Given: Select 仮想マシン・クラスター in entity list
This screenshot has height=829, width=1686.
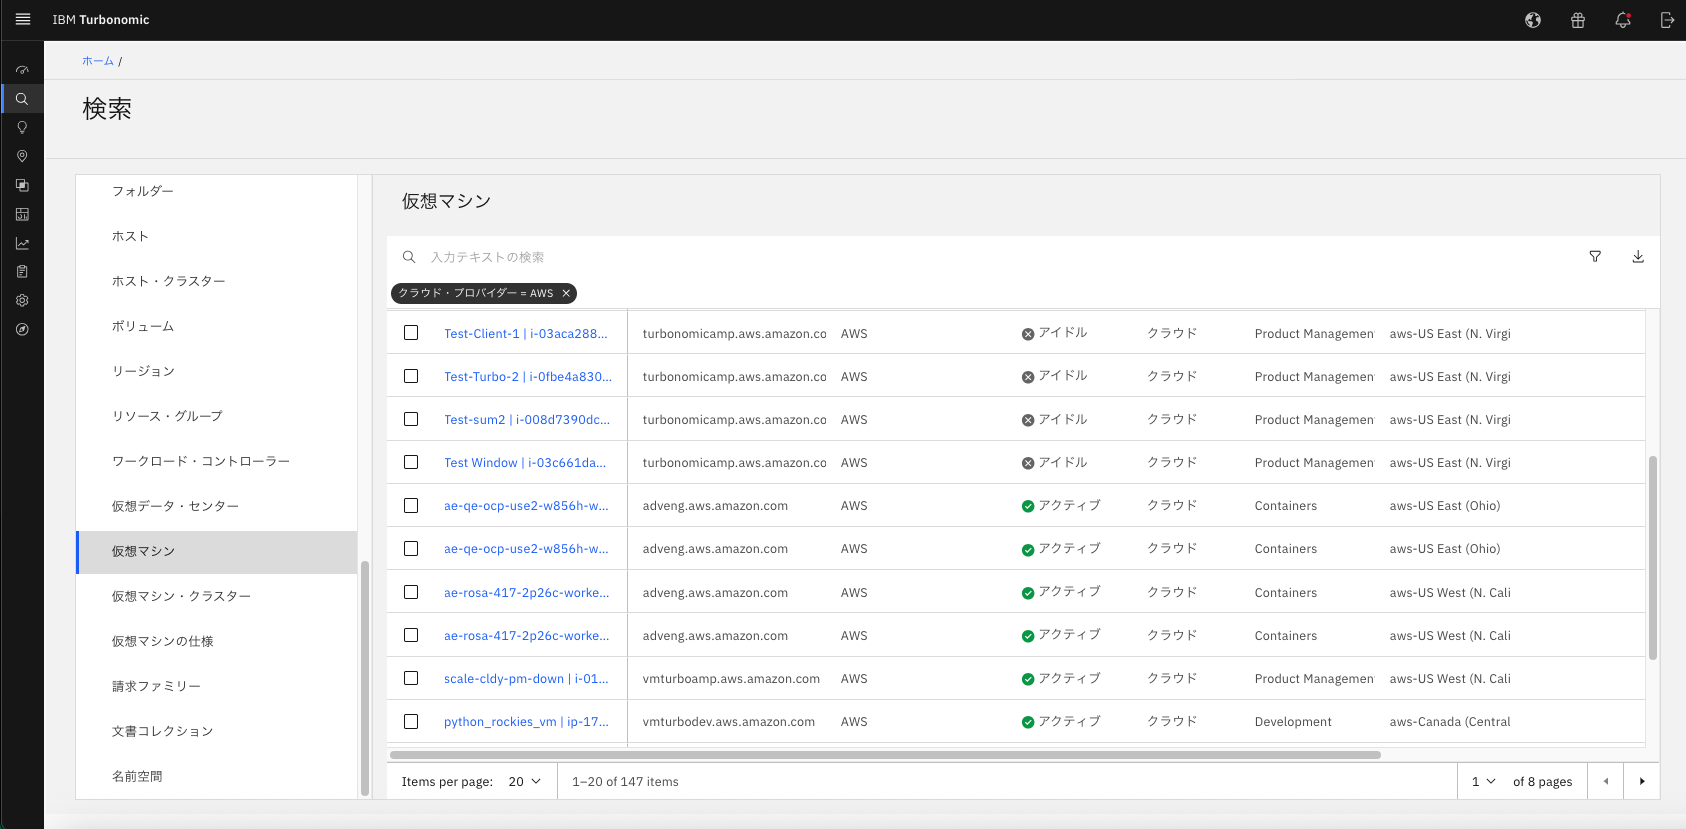Looking at the screenshot, I should pyautogui.click(x=181, y=596).
